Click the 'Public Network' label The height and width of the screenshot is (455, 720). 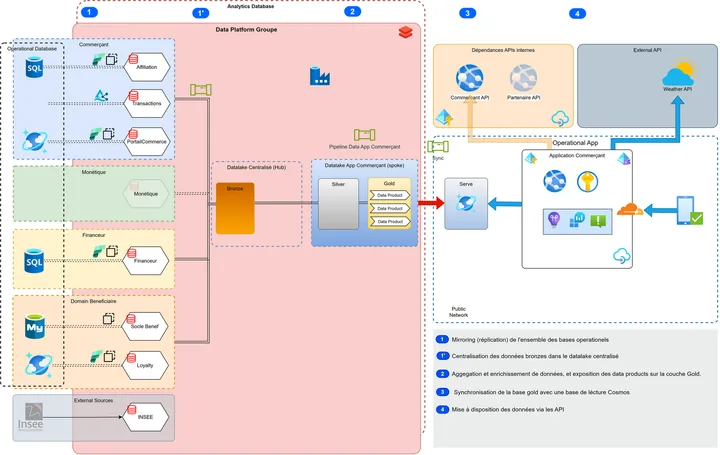coord(458,312)
